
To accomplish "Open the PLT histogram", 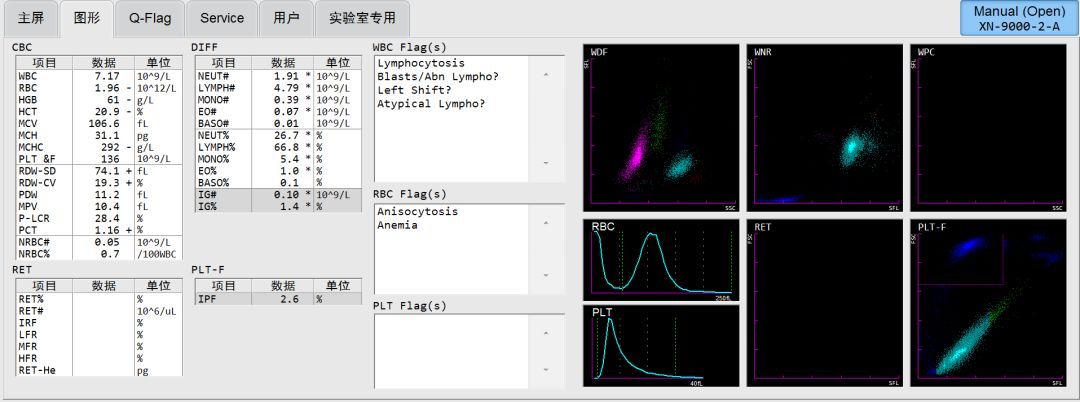I will [x=661, y=346].
